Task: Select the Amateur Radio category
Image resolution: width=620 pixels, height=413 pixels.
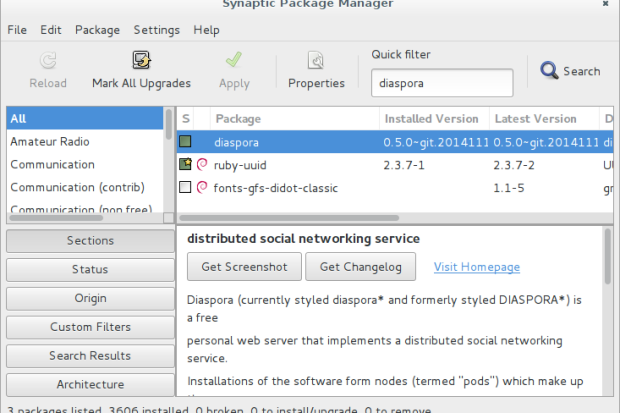Action: tap(85, 141)
